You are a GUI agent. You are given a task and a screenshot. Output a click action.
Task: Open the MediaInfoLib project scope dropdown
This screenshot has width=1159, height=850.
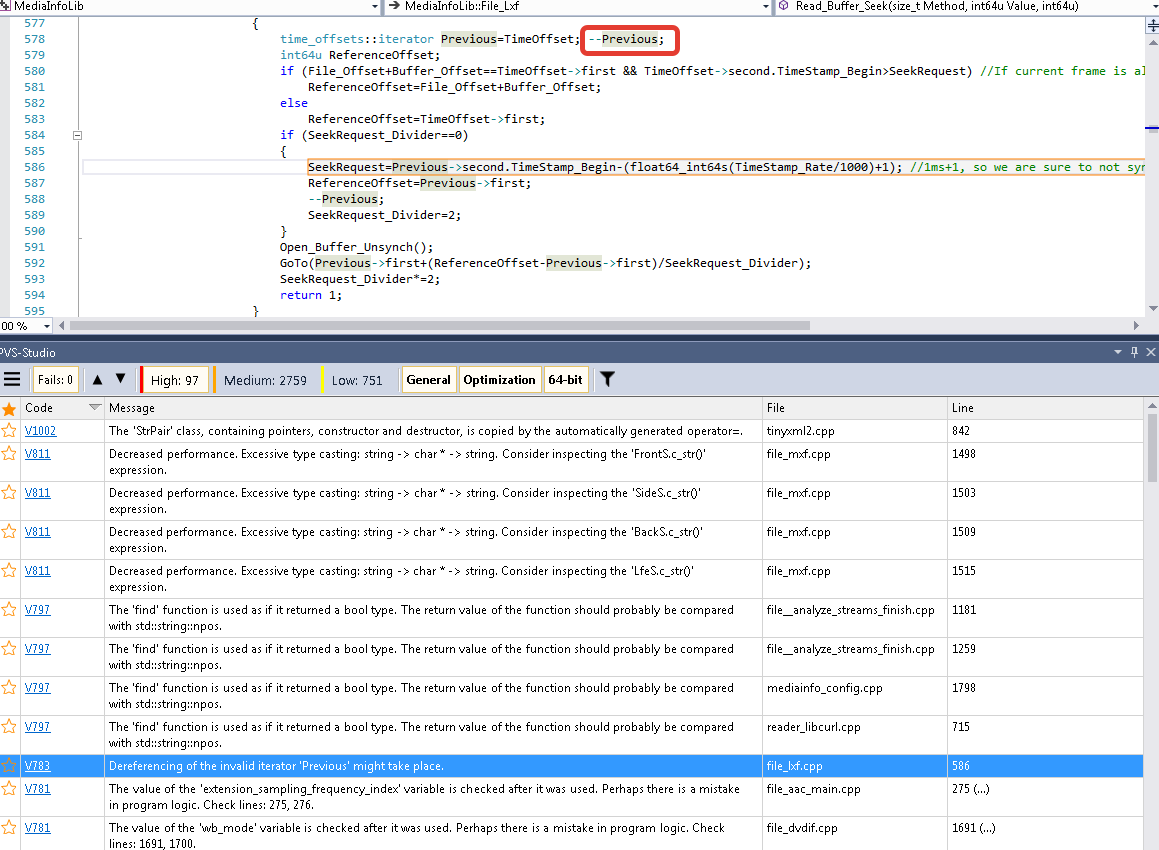click(374, 6)
